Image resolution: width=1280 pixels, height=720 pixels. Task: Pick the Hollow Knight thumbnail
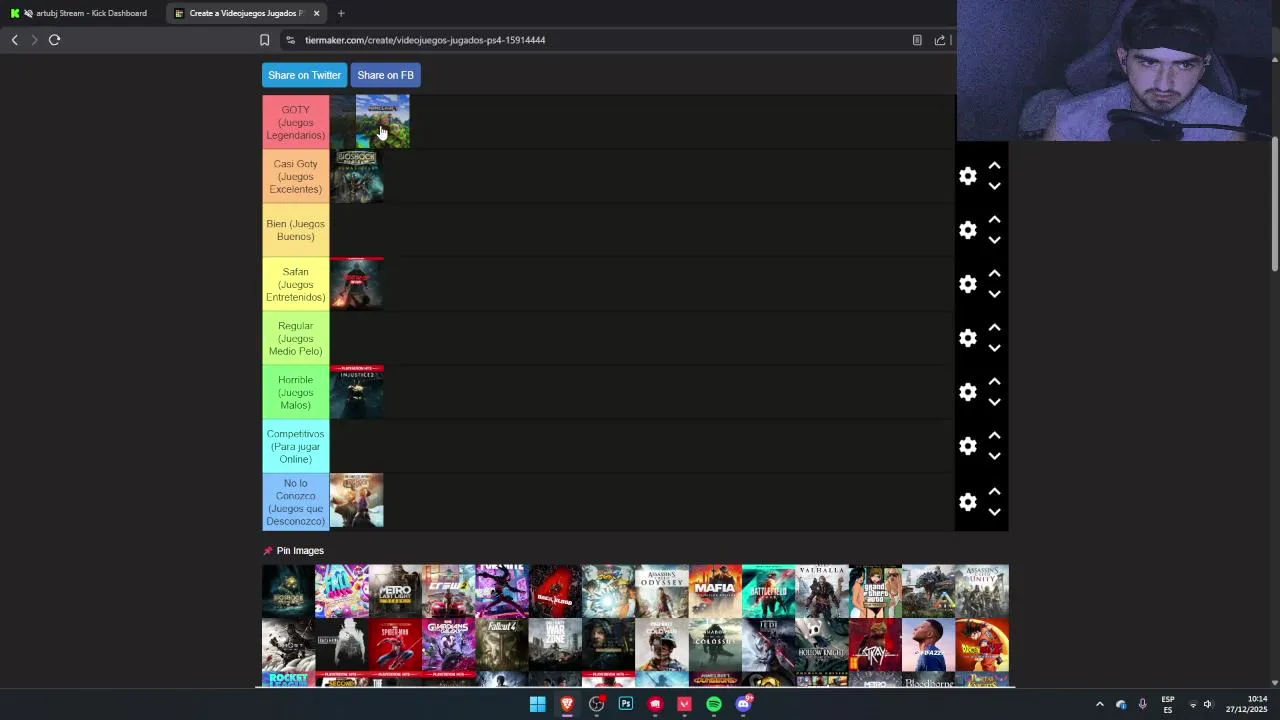822,645
